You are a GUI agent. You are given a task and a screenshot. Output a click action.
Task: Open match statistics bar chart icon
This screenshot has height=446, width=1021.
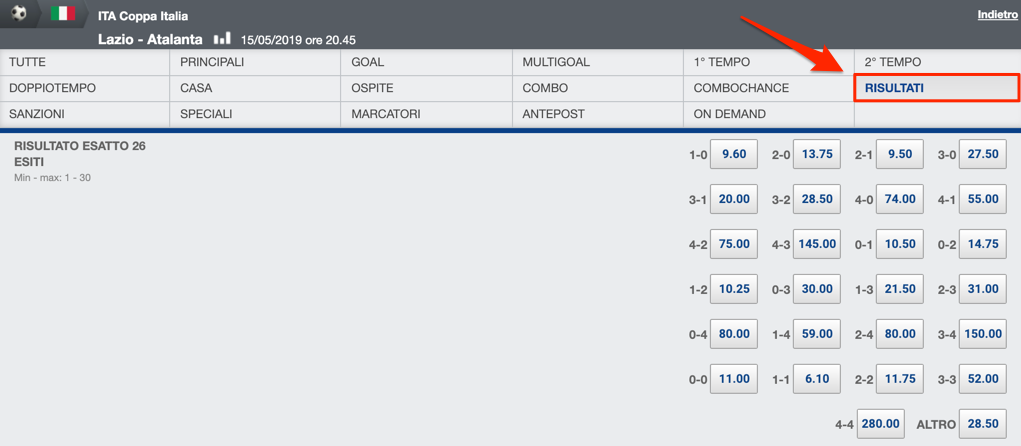(222, 38)
